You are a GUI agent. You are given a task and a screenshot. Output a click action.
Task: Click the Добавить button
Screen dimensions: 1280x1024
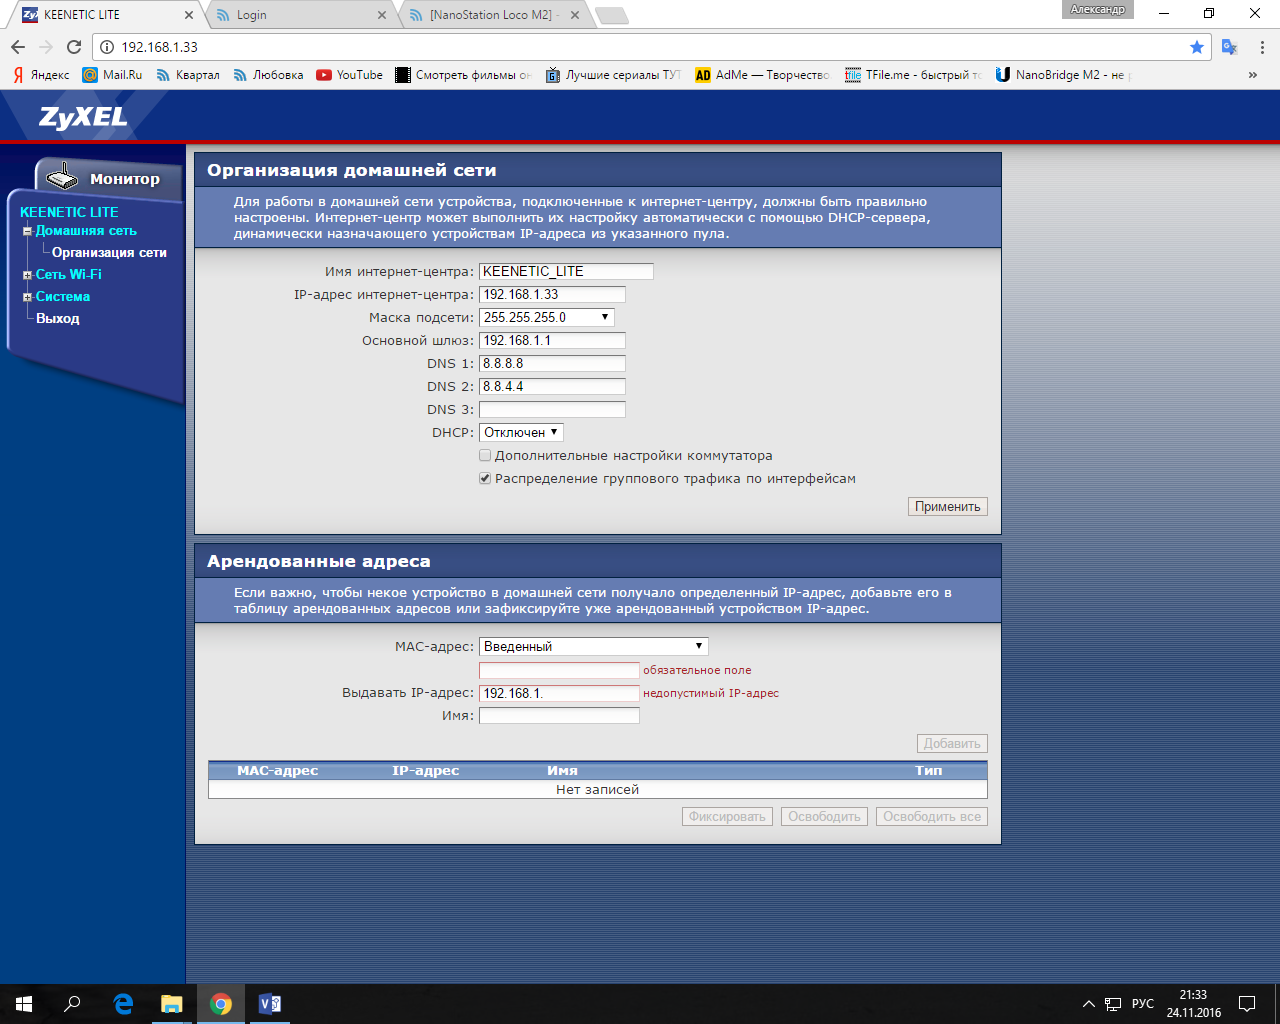click(x=952, y=744)
